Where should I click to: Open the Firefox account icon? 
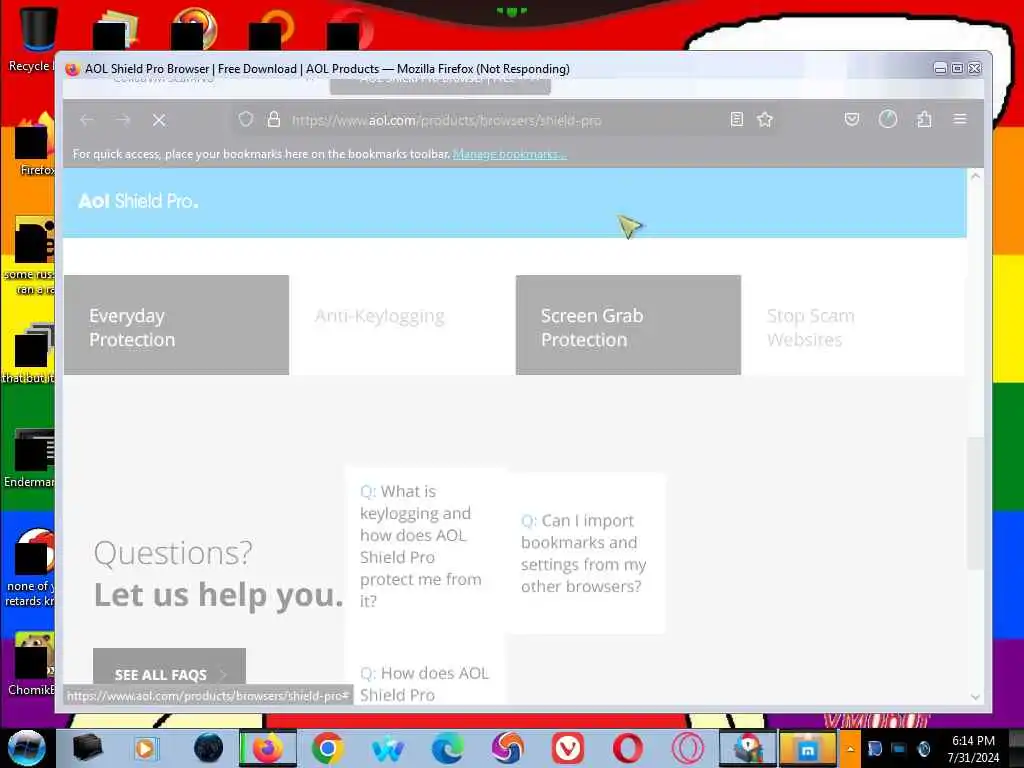(888, 120)
